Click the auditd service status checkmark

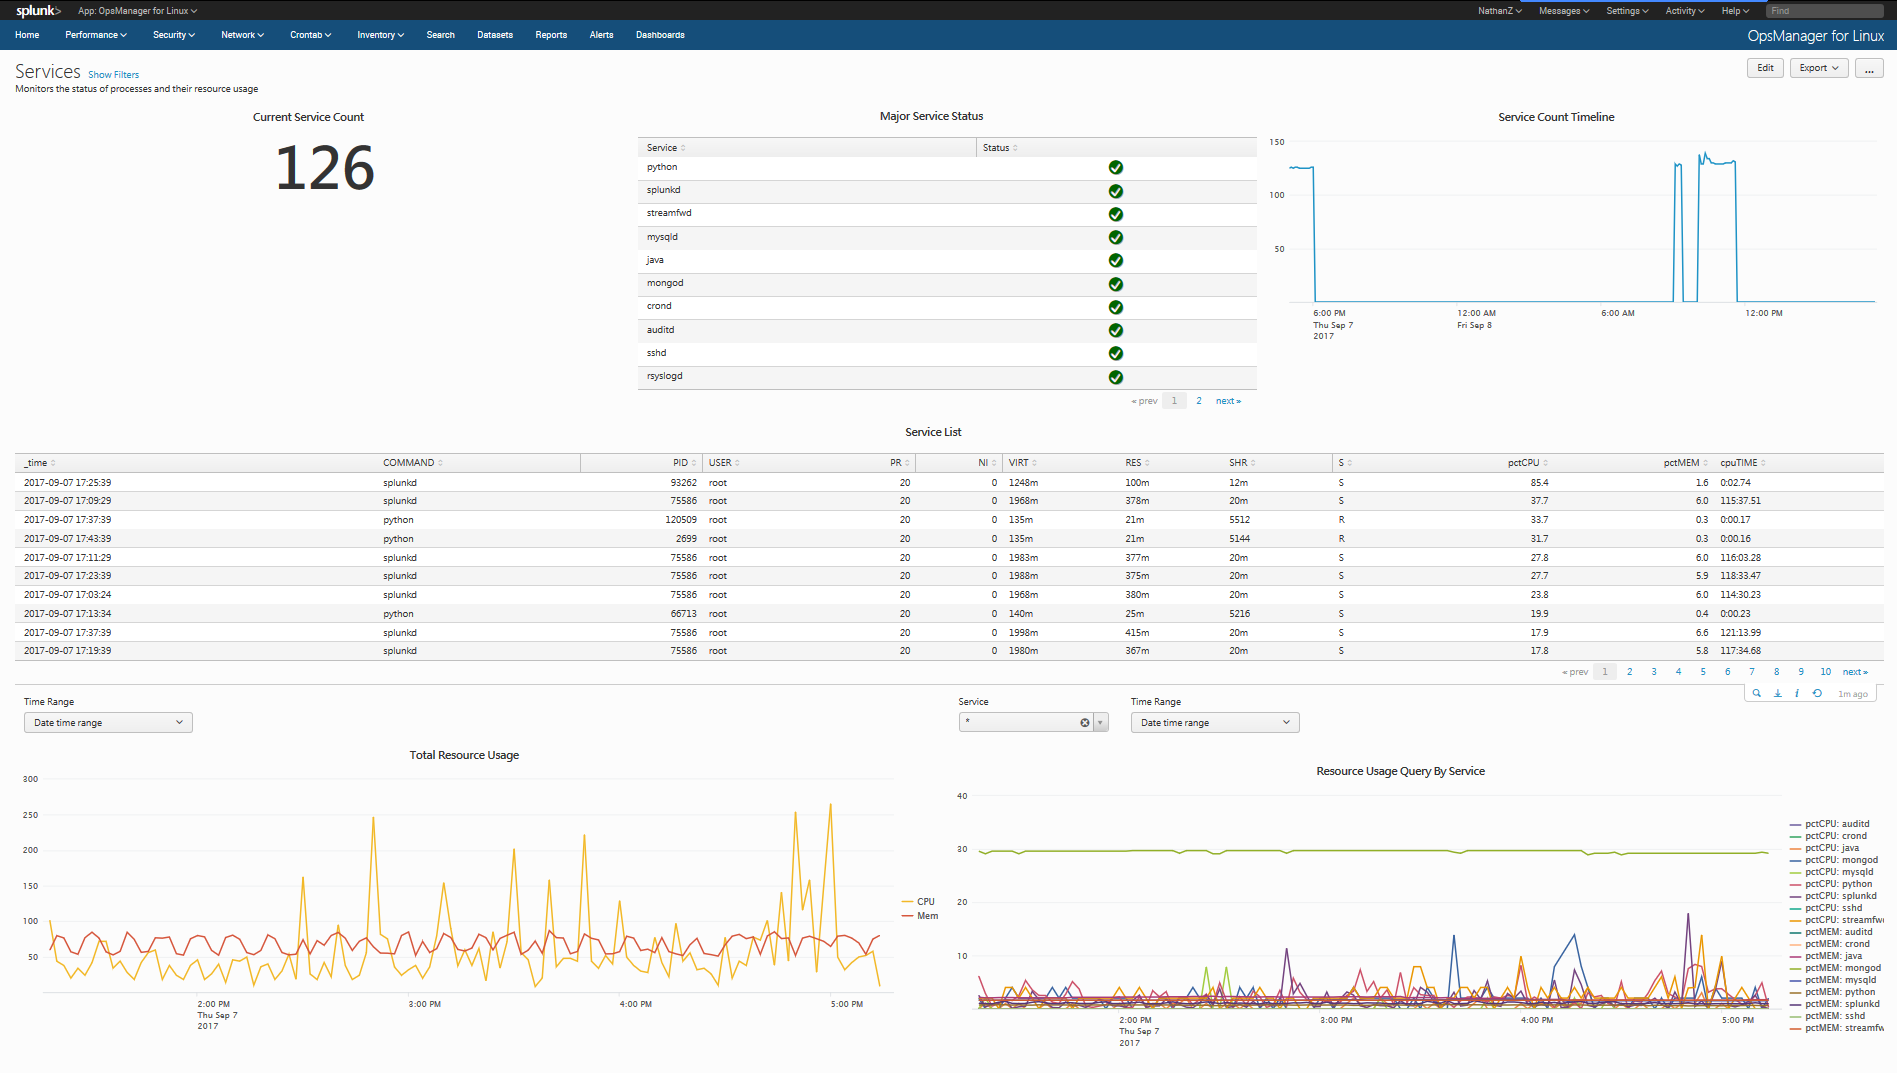pyautogui.click(x=1116, y=330)
